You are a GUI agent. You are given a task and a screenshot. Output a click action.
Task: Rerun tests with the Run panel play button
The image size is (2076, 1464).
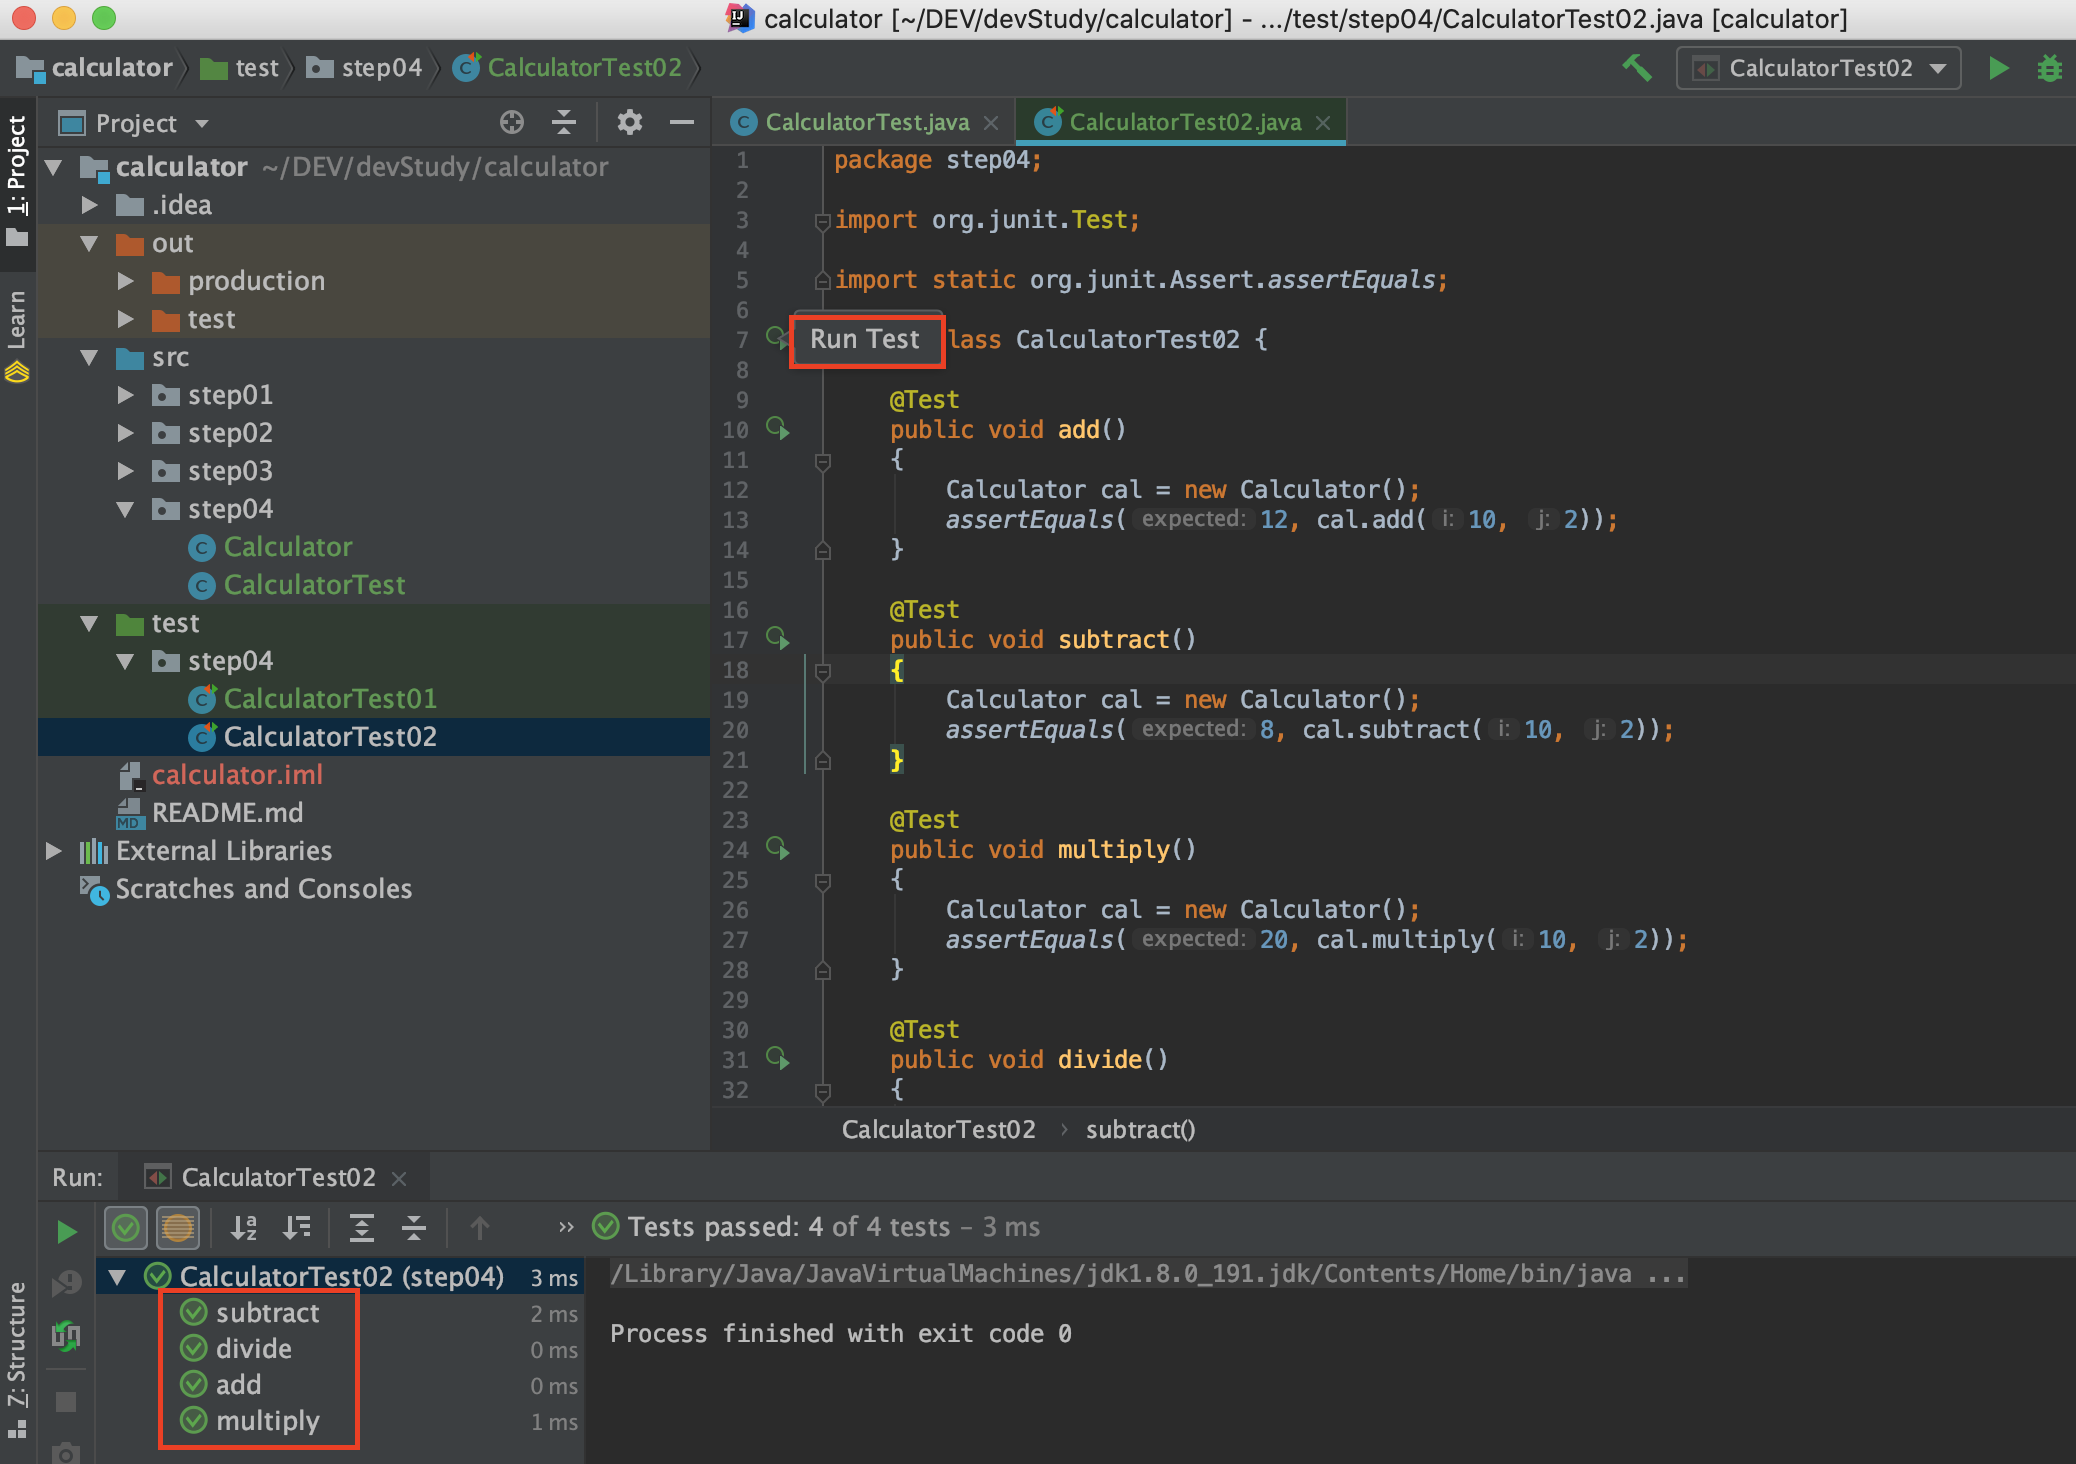click(67, 1231)
